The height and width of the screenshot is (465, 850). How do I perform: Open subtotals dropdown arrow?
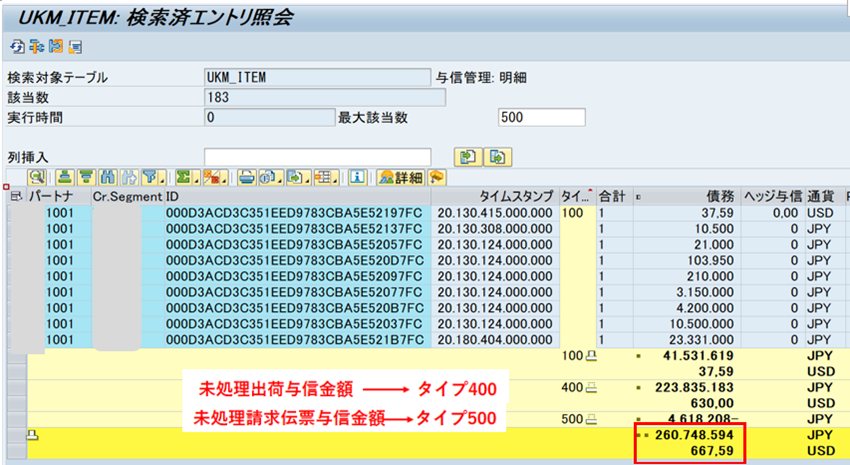pos(224,179)
